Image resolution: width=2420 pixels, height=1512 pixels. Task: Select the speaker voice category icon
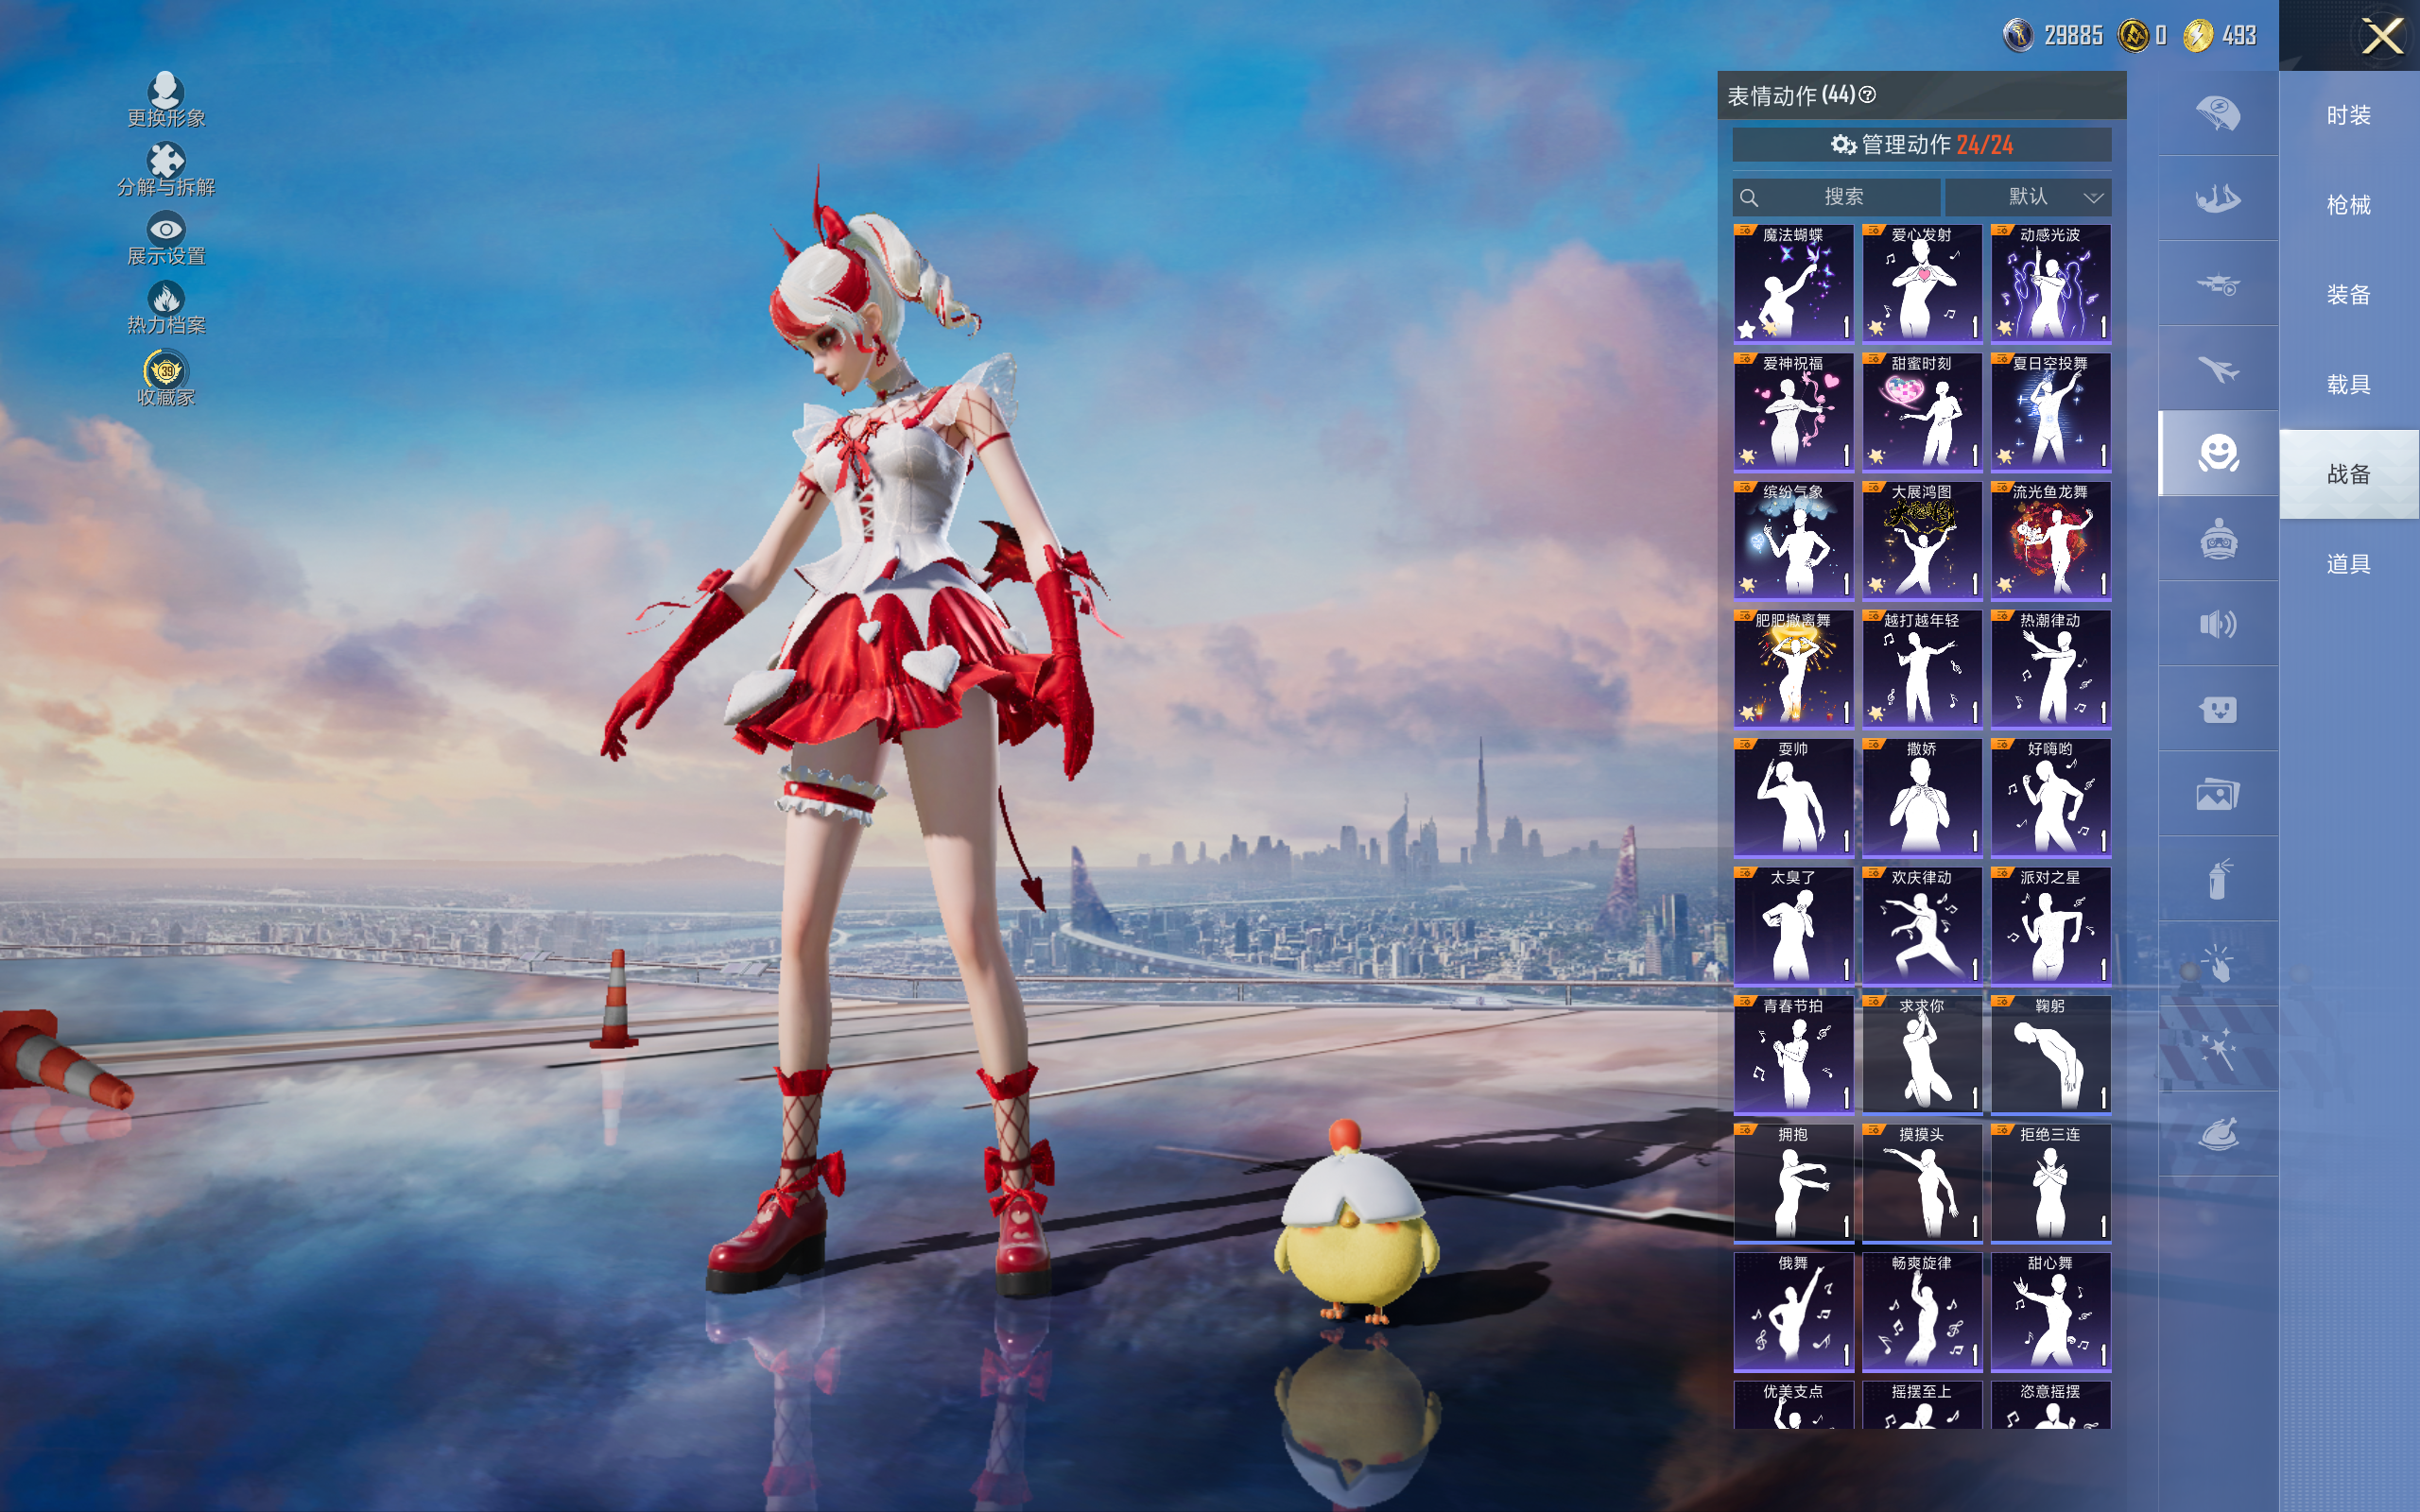(x=2218, y=624)
